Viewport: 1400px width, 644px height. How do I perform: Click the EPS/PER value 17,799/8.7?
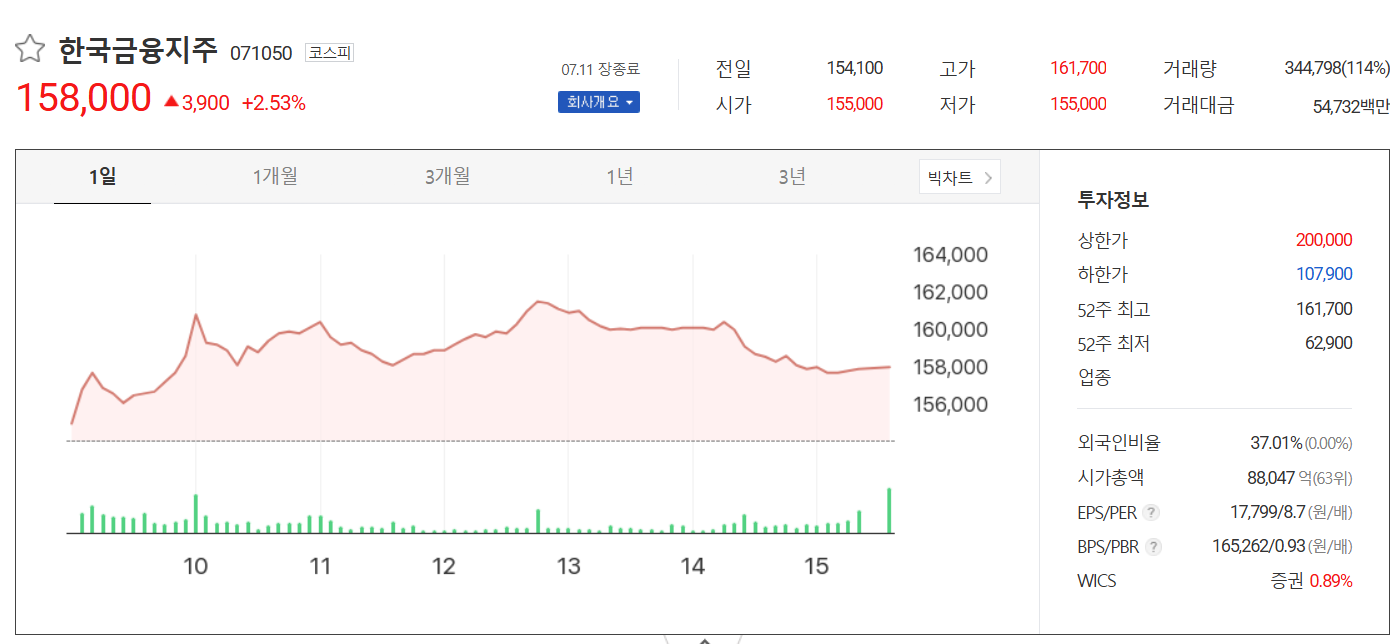click(1267, 513)
